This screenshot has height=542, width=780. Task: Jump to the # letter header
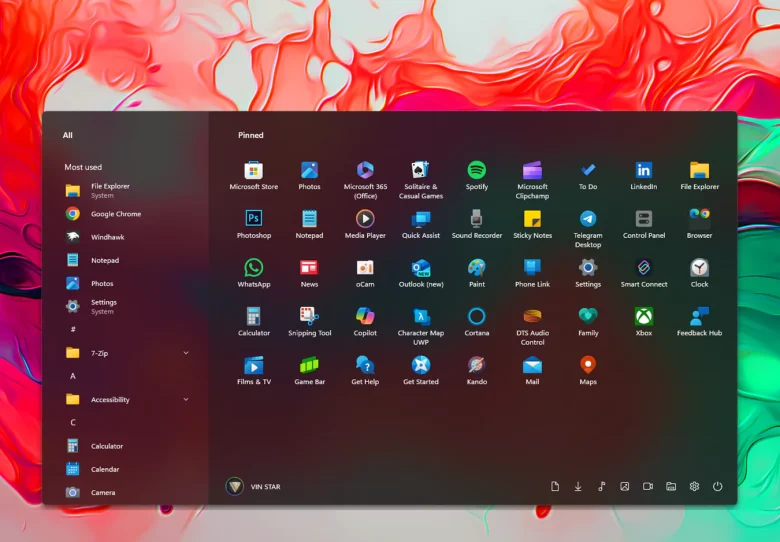73,329
